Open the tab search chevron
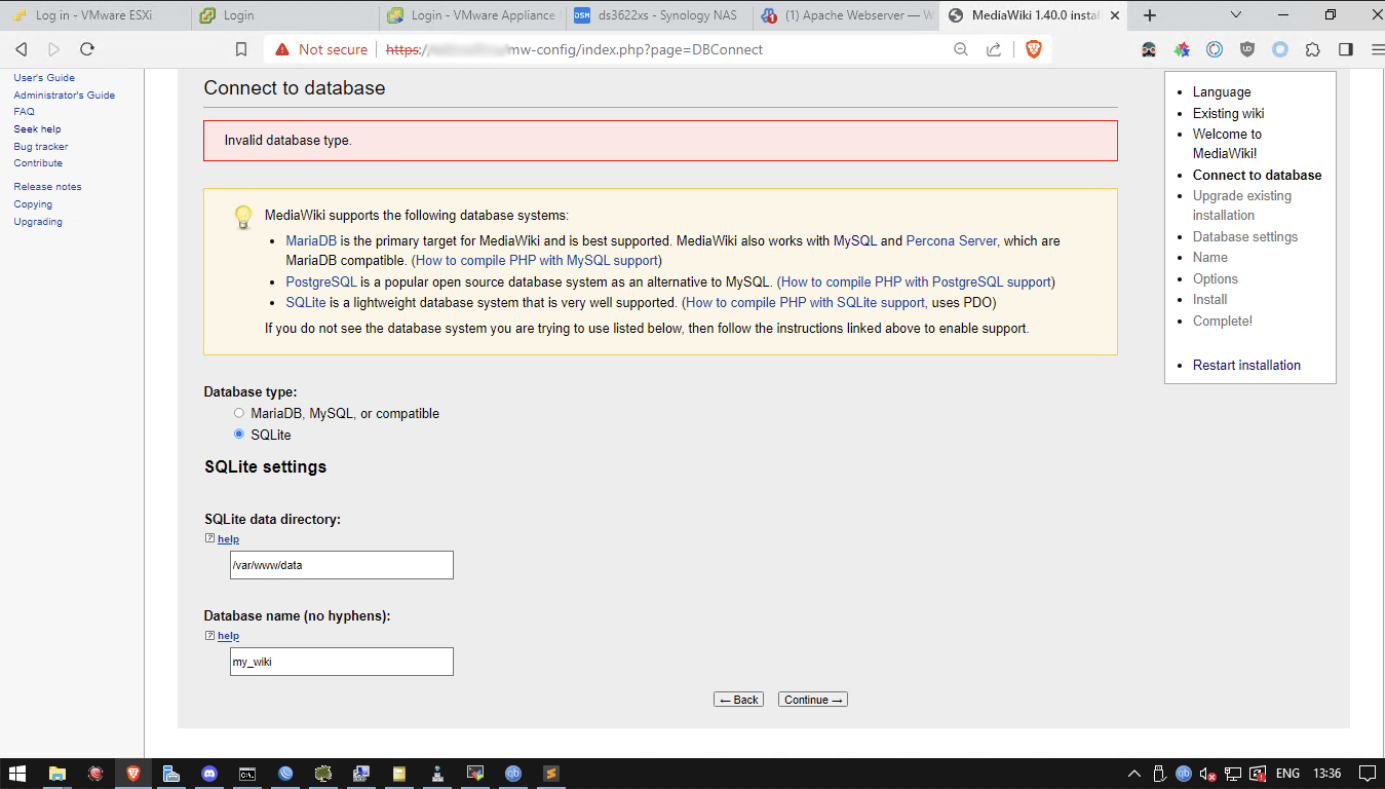 click(1236, 15)
